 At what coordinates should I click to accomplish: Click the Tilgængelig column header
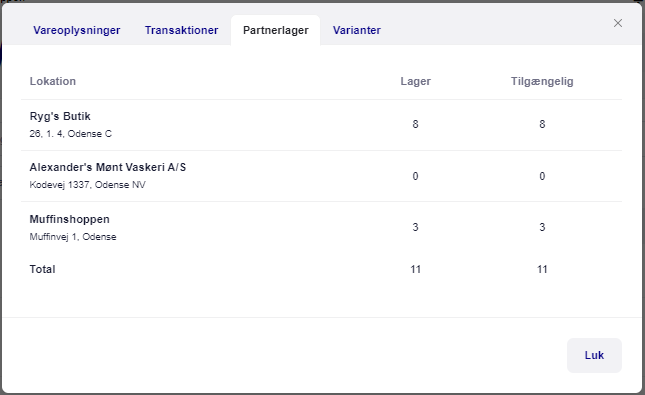(x=542, y=81)
